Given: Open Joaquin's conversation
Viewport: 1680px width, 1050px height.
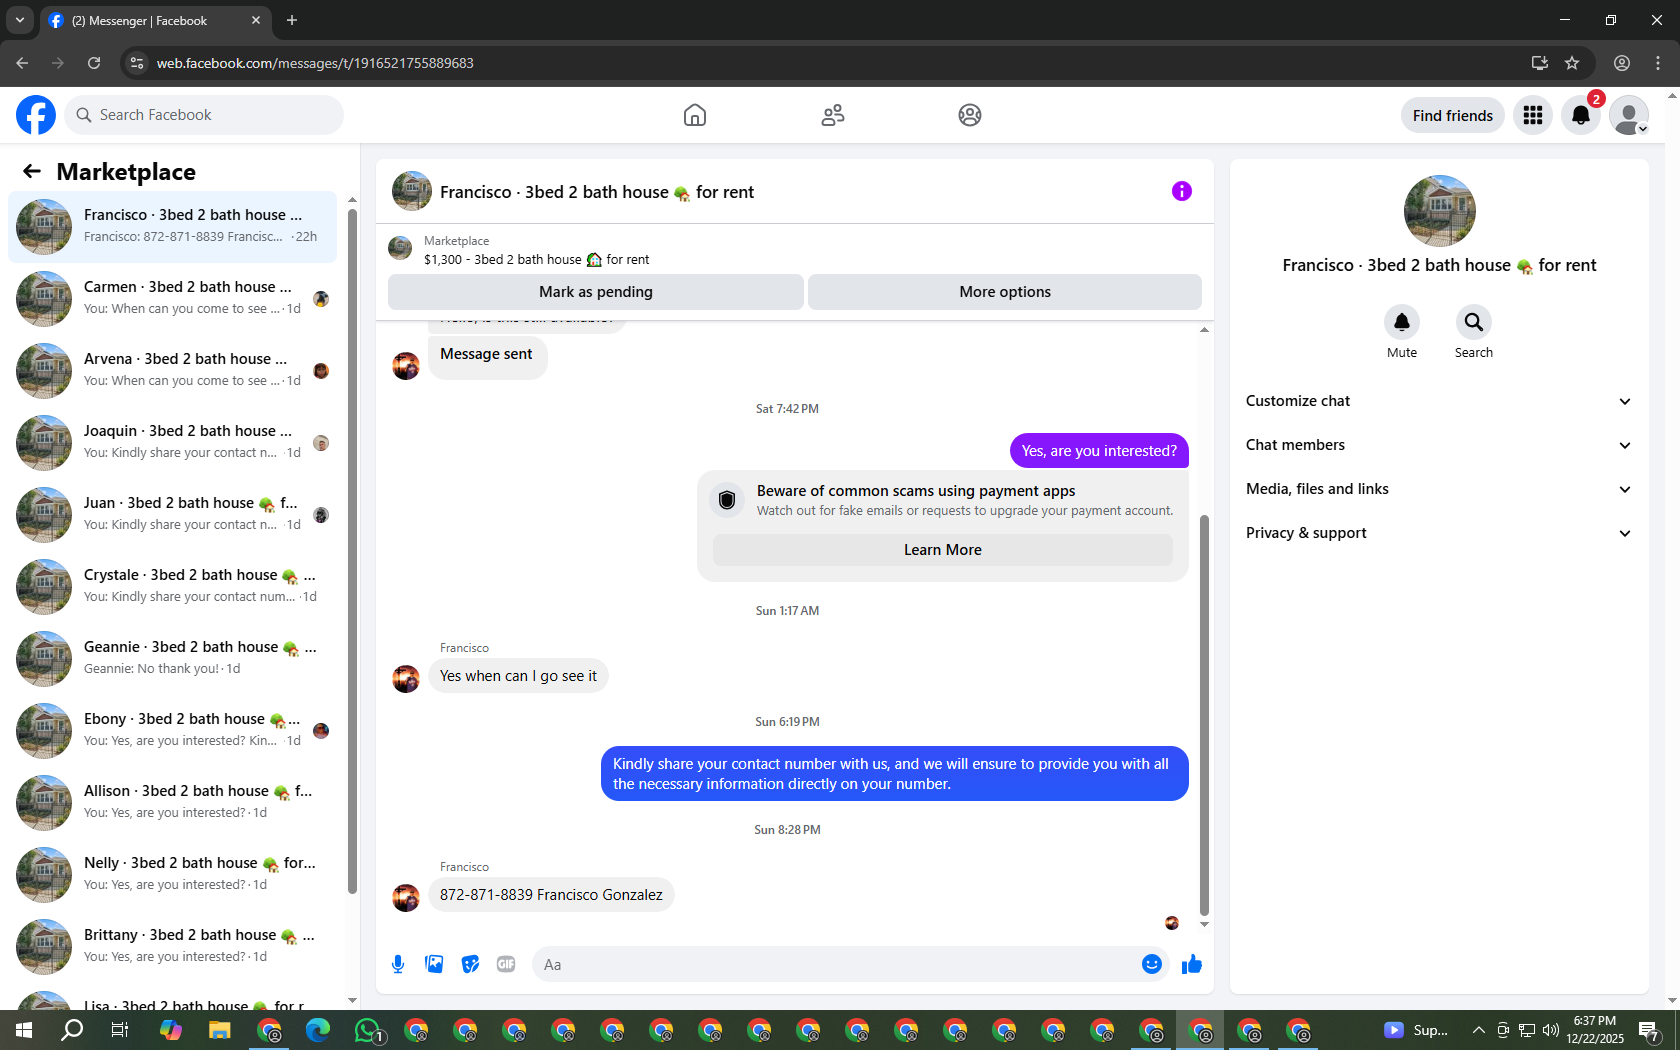Looking at the screenshot, I should [x=173, y=442].
